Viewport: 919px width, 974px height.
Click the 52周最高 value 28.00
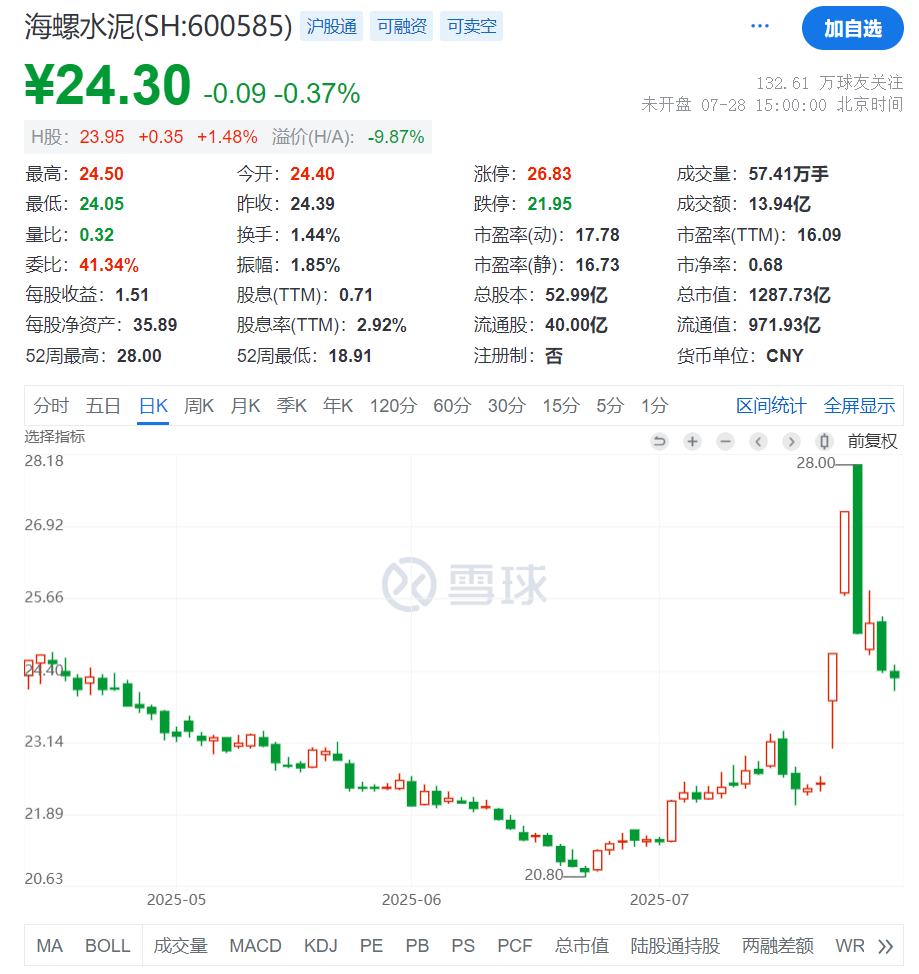[x=139, y=356]
